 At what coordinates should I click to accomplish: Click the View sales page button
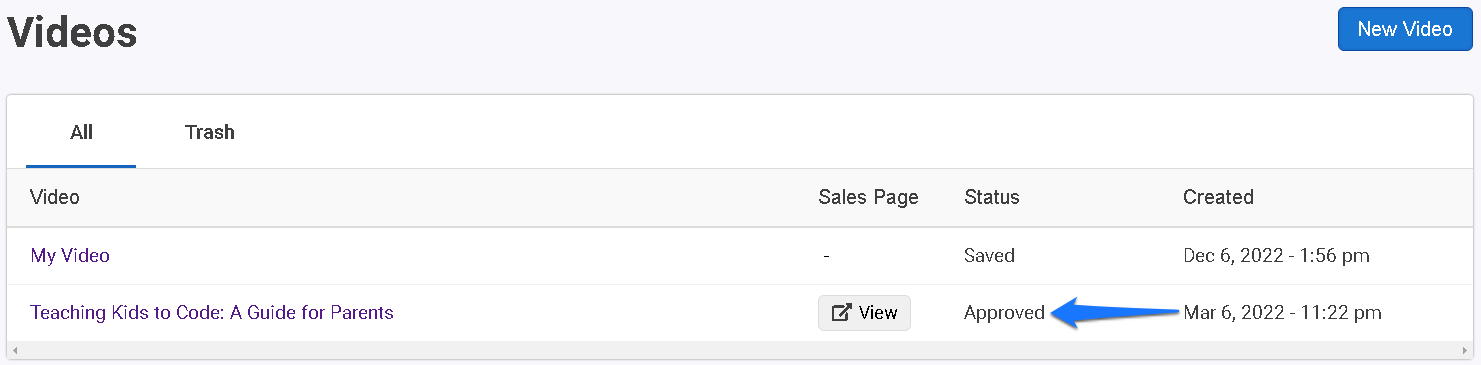(x=864, y=313)
